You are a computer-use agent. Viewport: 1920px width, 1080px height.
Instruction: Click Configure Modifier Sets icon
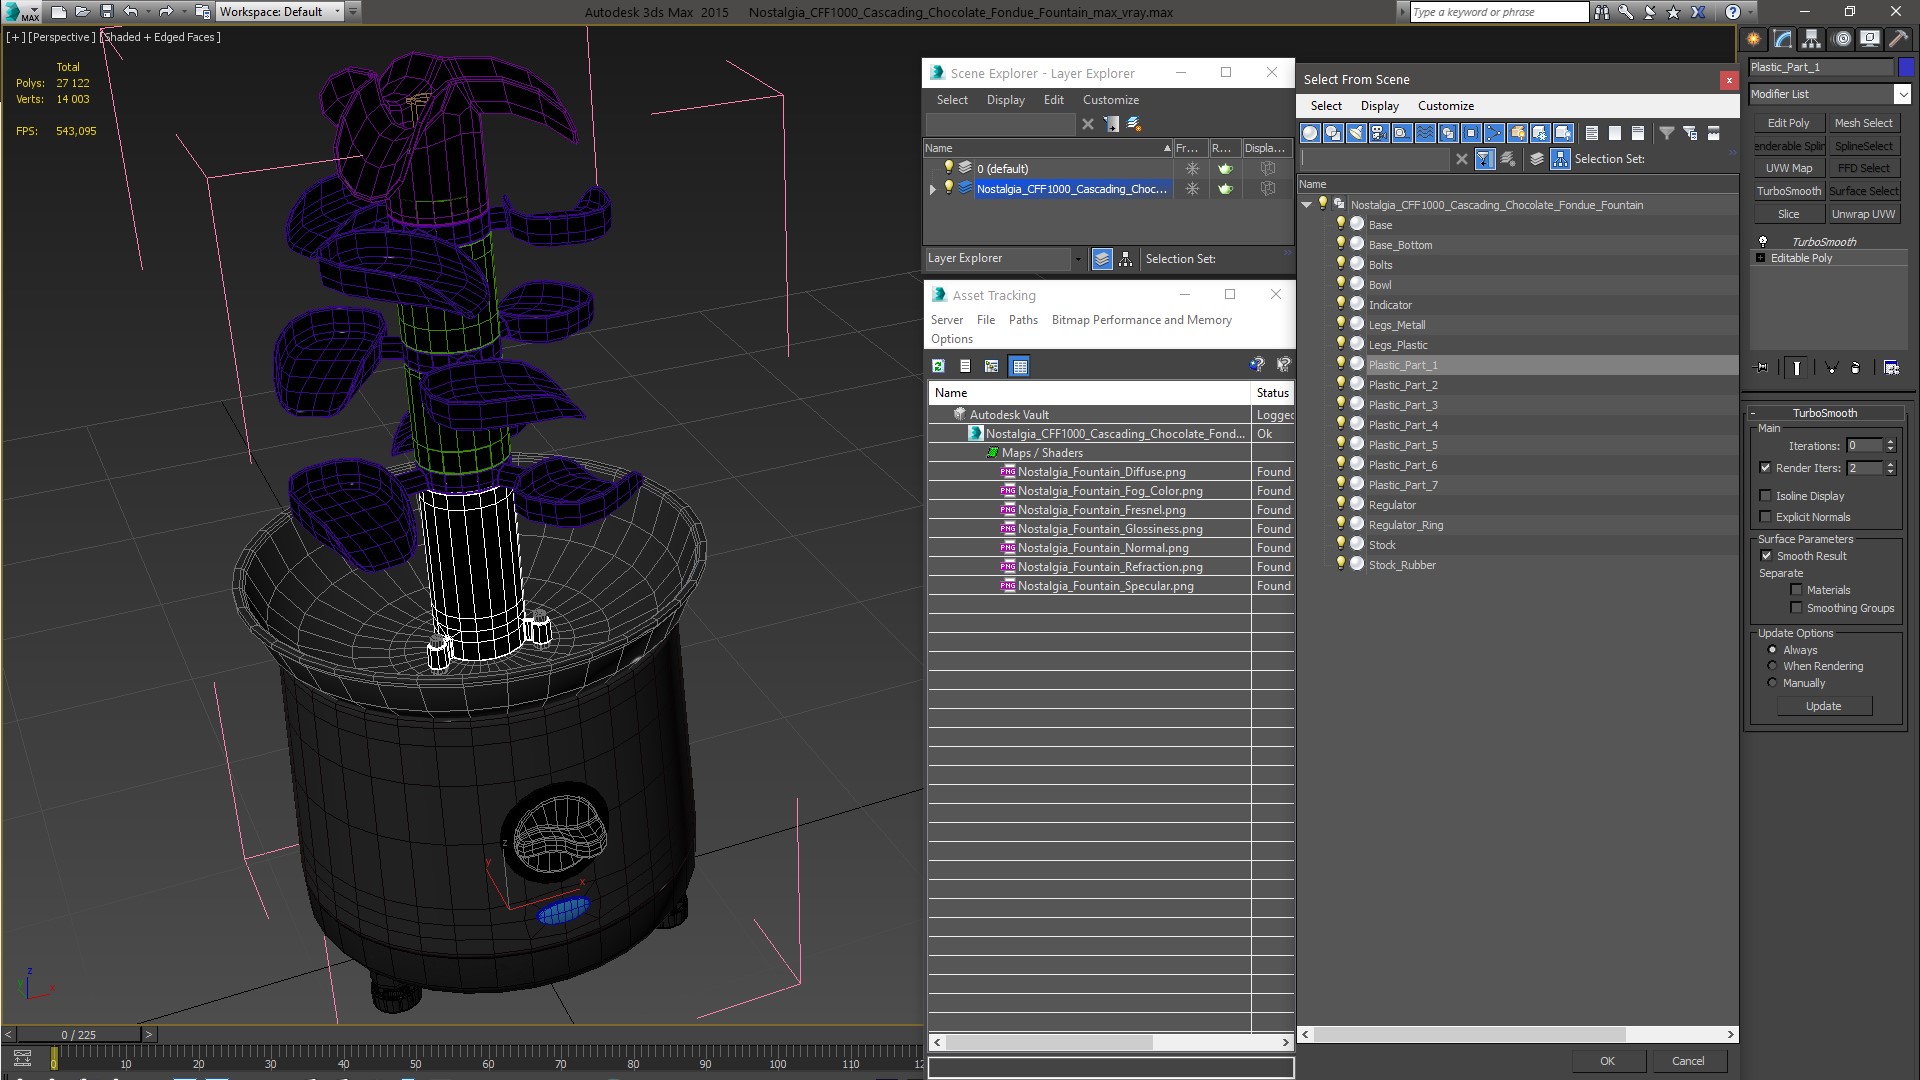point(1891,368)
